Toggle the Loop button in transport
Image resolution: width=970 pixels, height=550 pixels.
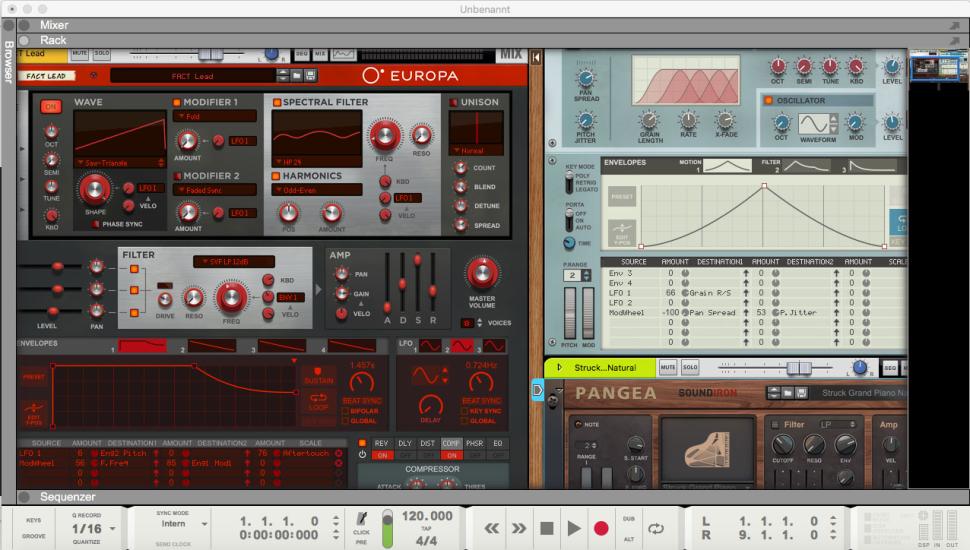656,528
